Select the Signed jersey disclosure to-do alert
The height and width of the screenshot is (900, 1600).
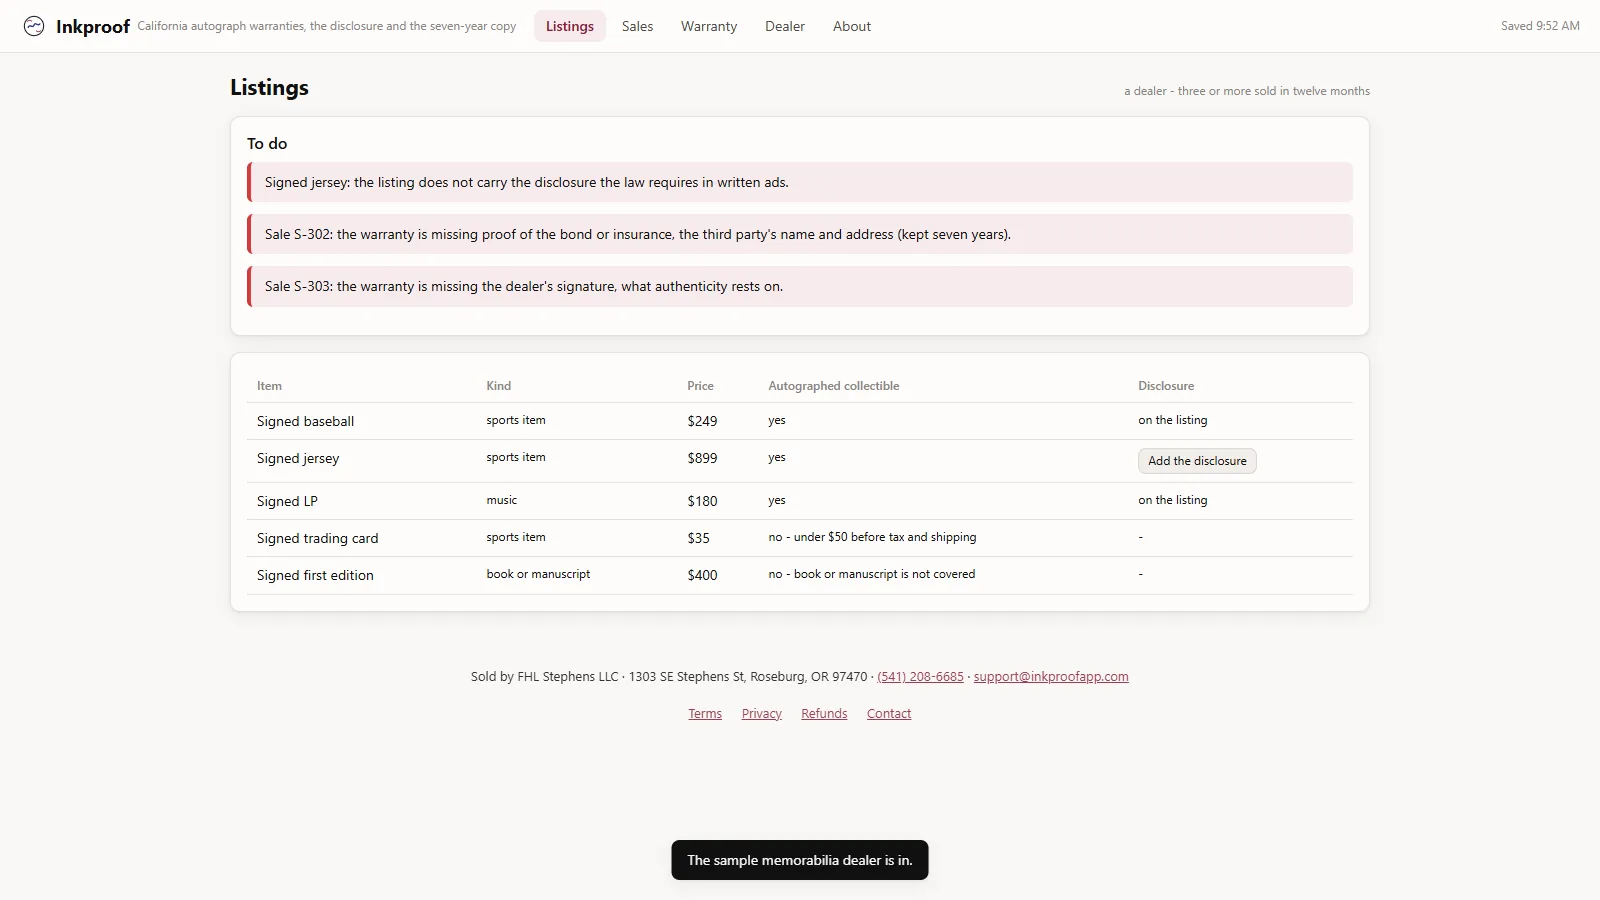[x=800, y=182]
